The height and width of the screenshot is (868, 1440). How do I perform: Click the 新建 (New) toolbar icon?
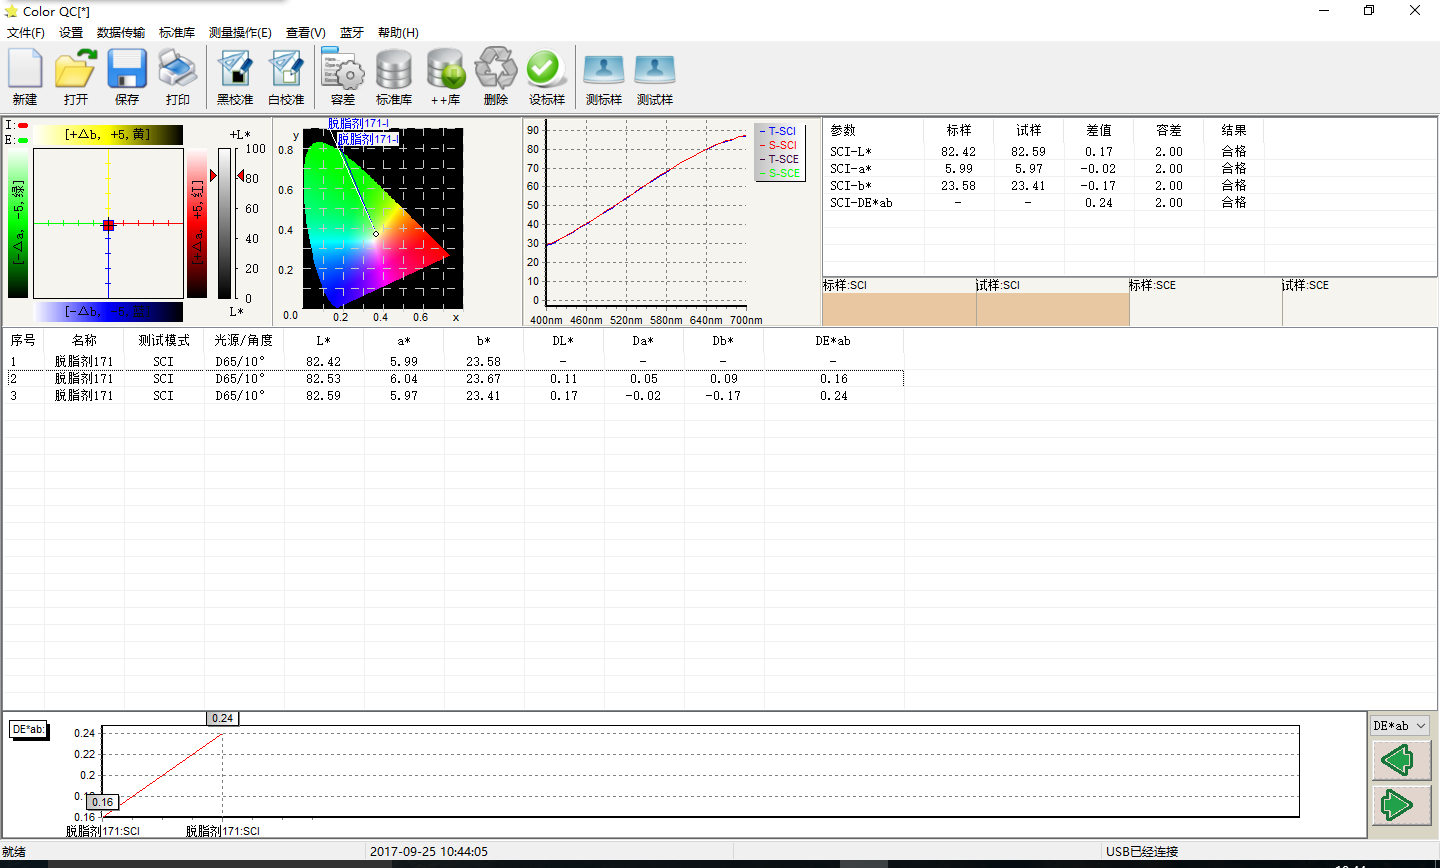(25, 77)
